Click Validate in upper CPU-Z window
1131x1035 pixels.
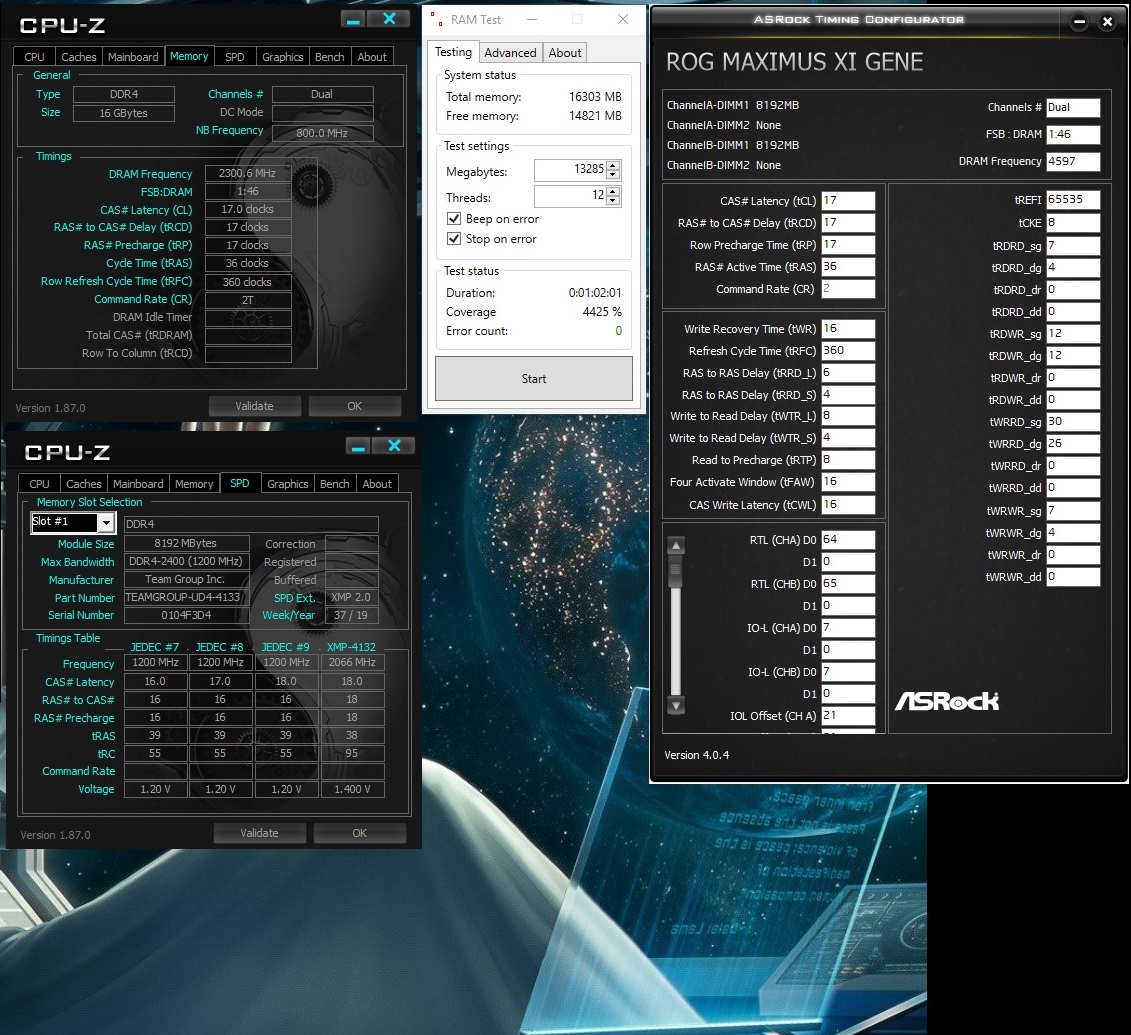click(254, 406)
